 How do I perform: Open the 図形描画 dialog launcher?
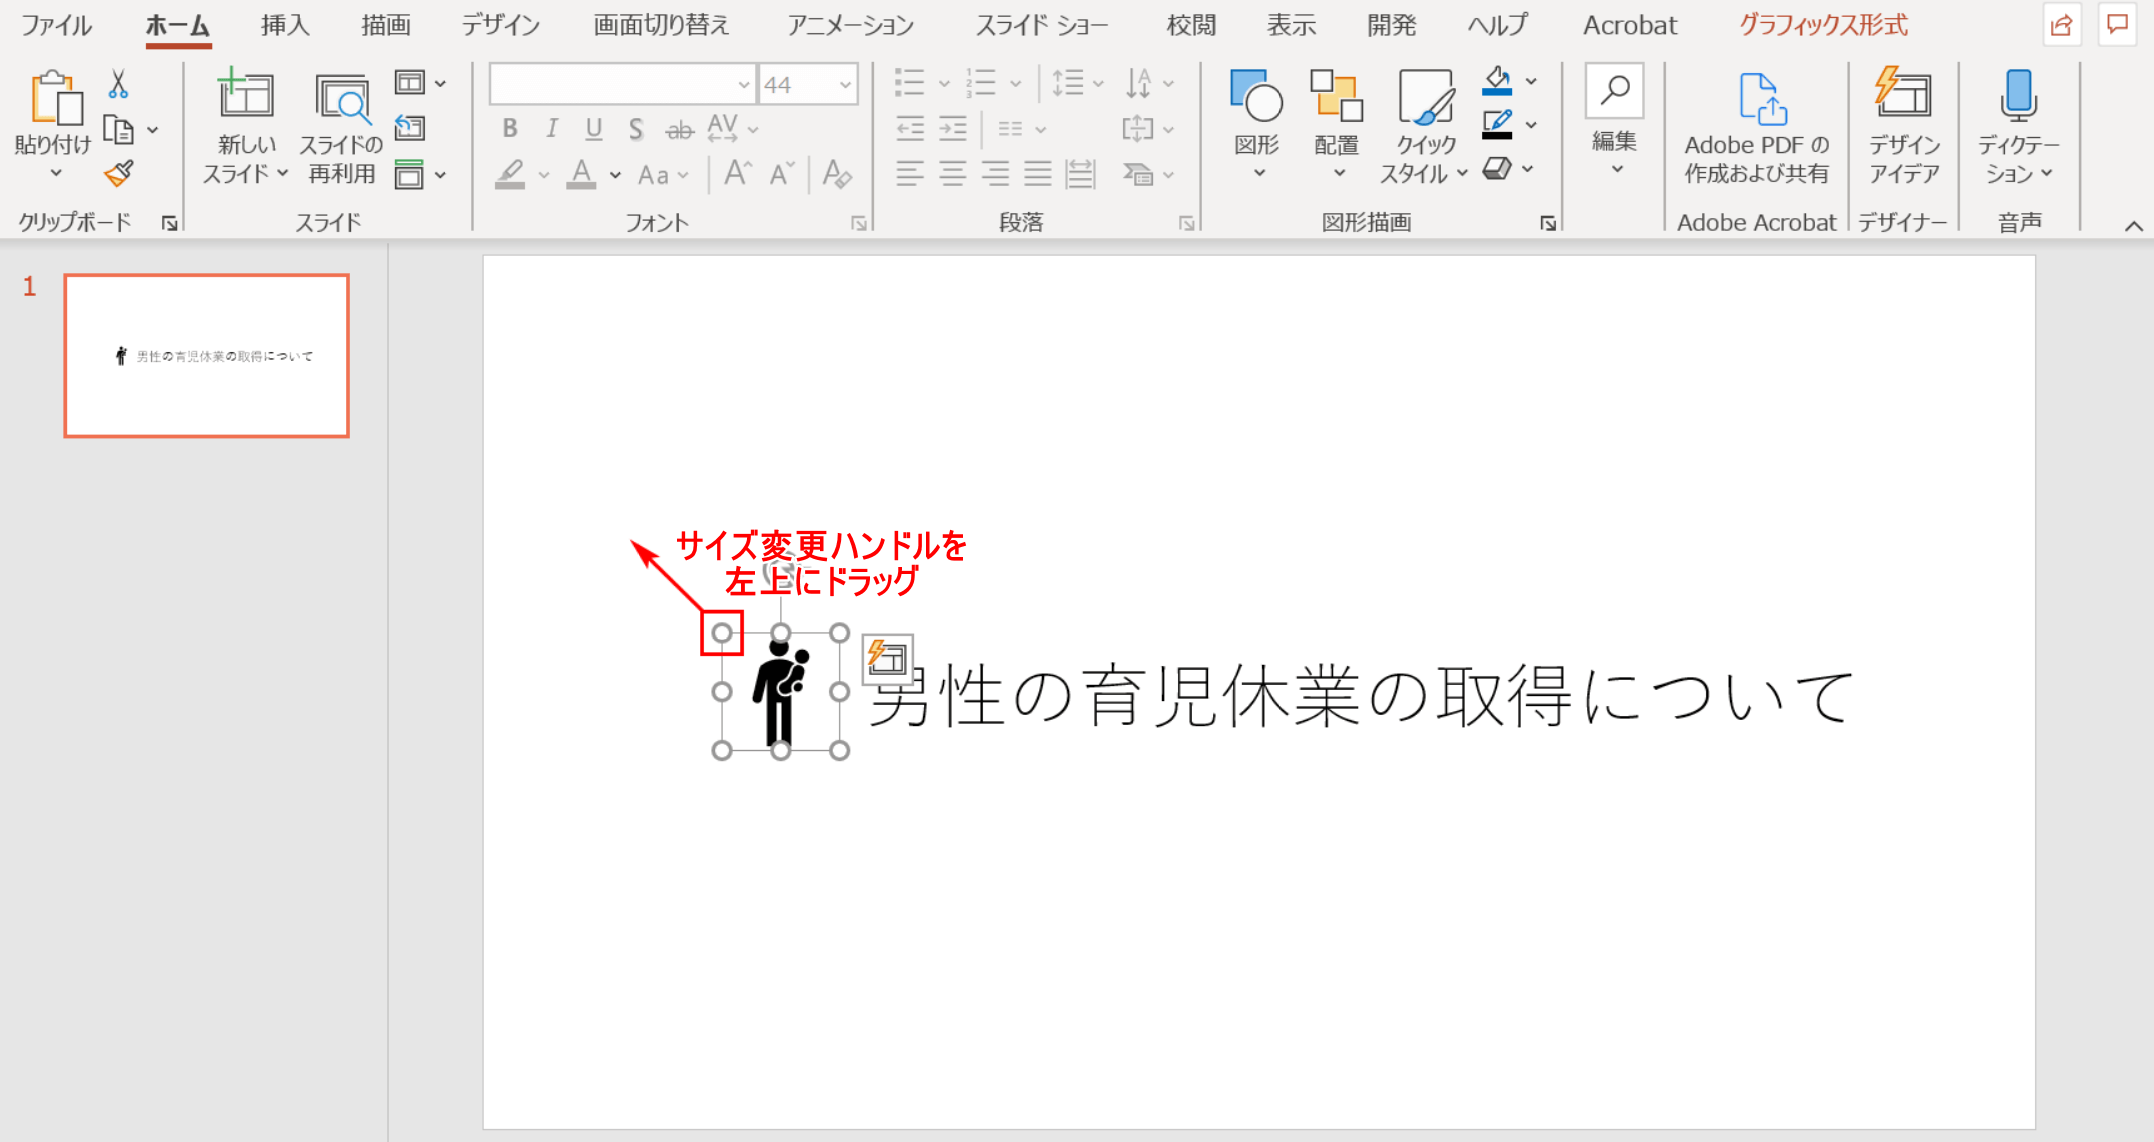1548,223
